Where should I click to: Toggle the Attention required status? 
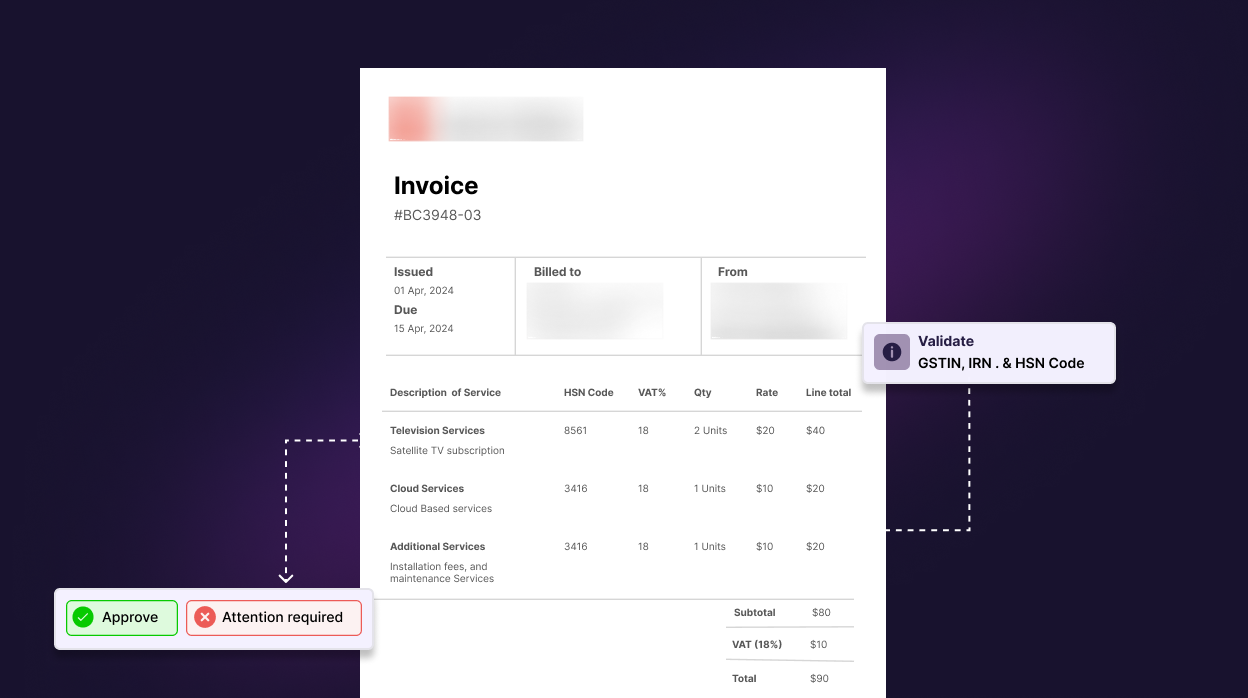coord(273,617)
